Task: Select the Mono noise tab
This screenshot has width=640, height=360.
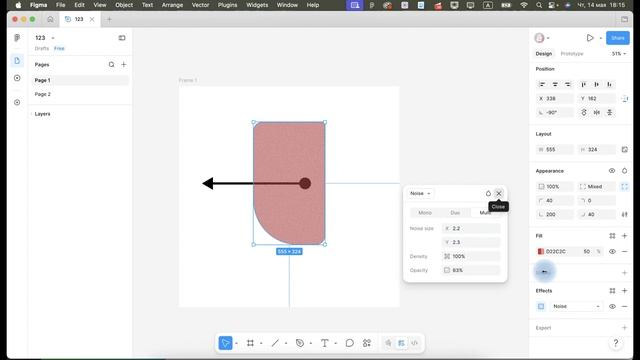Action: [x=425, y=213]
